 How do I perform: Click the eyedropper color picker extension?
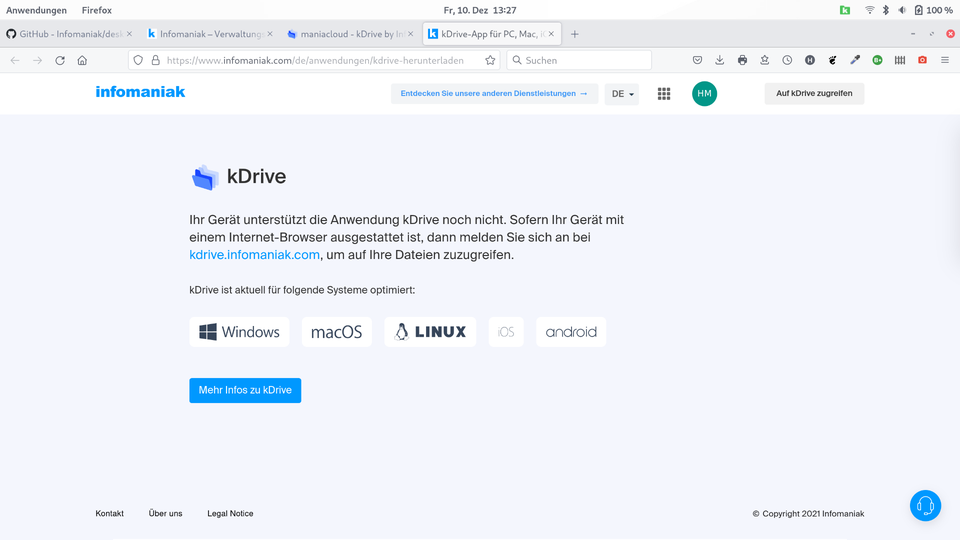855,60
